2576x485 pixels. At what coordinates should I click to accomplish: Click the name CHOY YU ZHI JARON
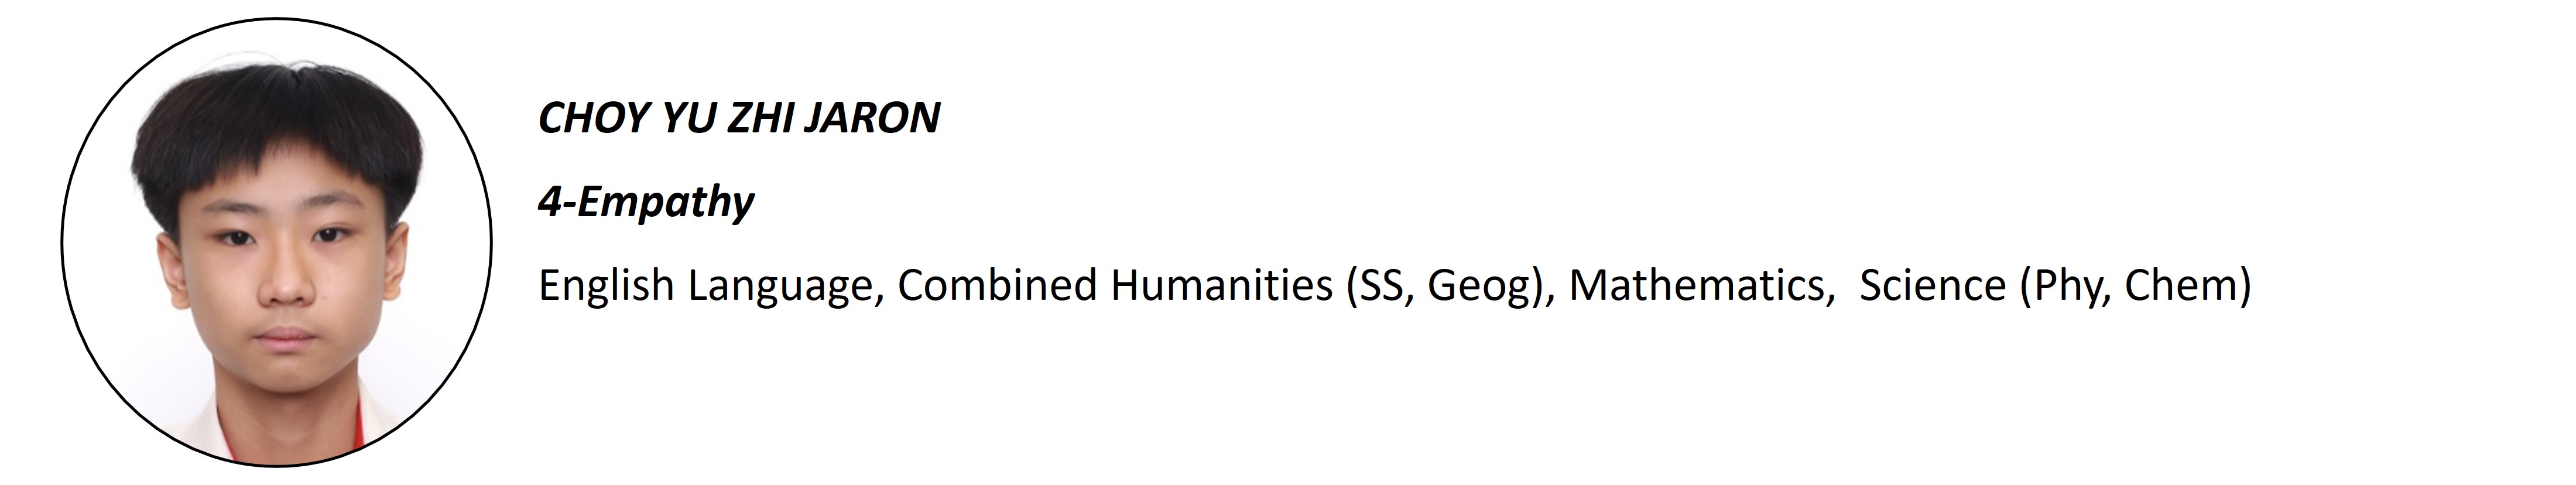click(738, 118)
